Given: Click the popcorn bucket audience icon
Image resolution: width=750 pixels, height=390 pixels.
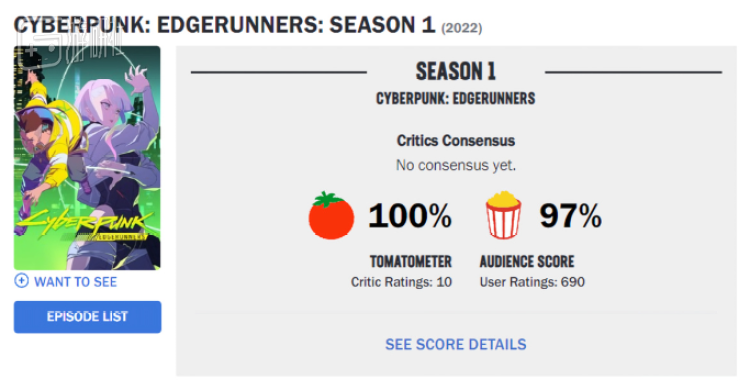Looking at the screenshot, I should [x=503, y=215].
